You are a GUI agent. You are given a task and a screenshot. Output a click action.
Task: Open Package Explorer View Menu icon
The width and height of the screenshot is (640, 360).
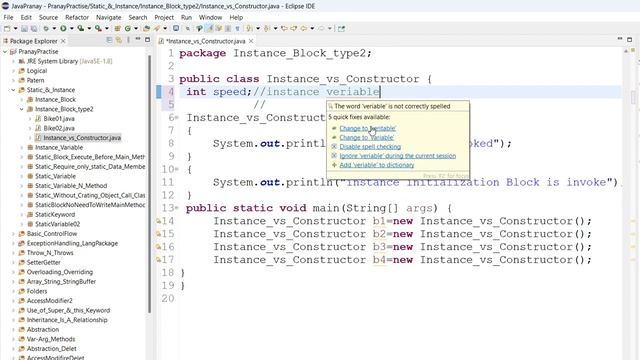click(x=128, y=40)
